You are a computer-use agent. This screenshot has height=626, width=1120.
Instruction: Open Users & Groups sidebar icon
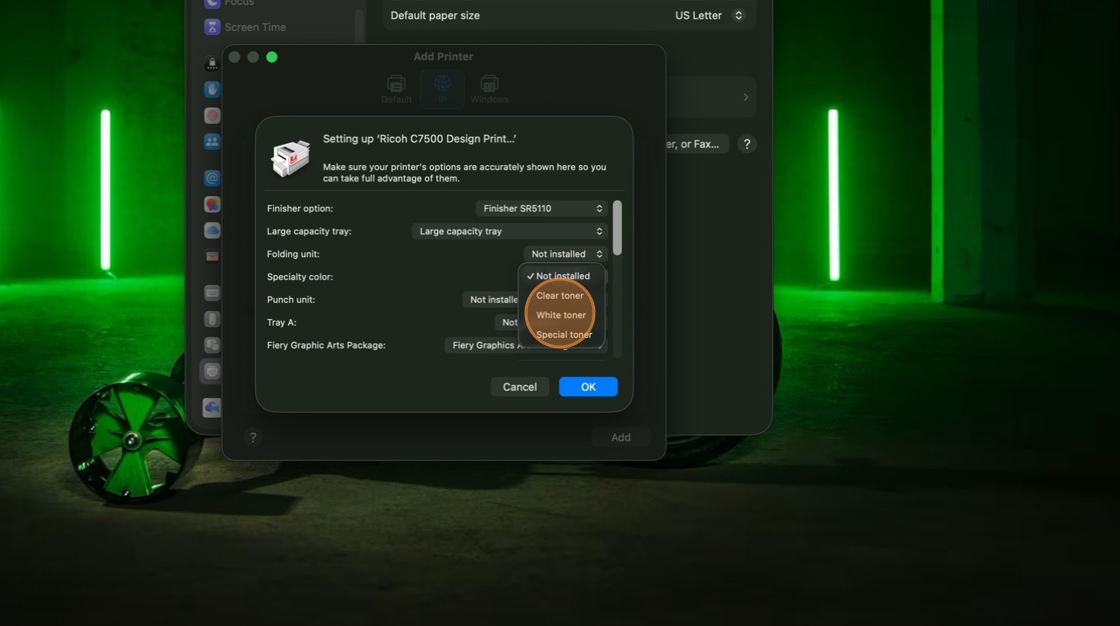211,141
